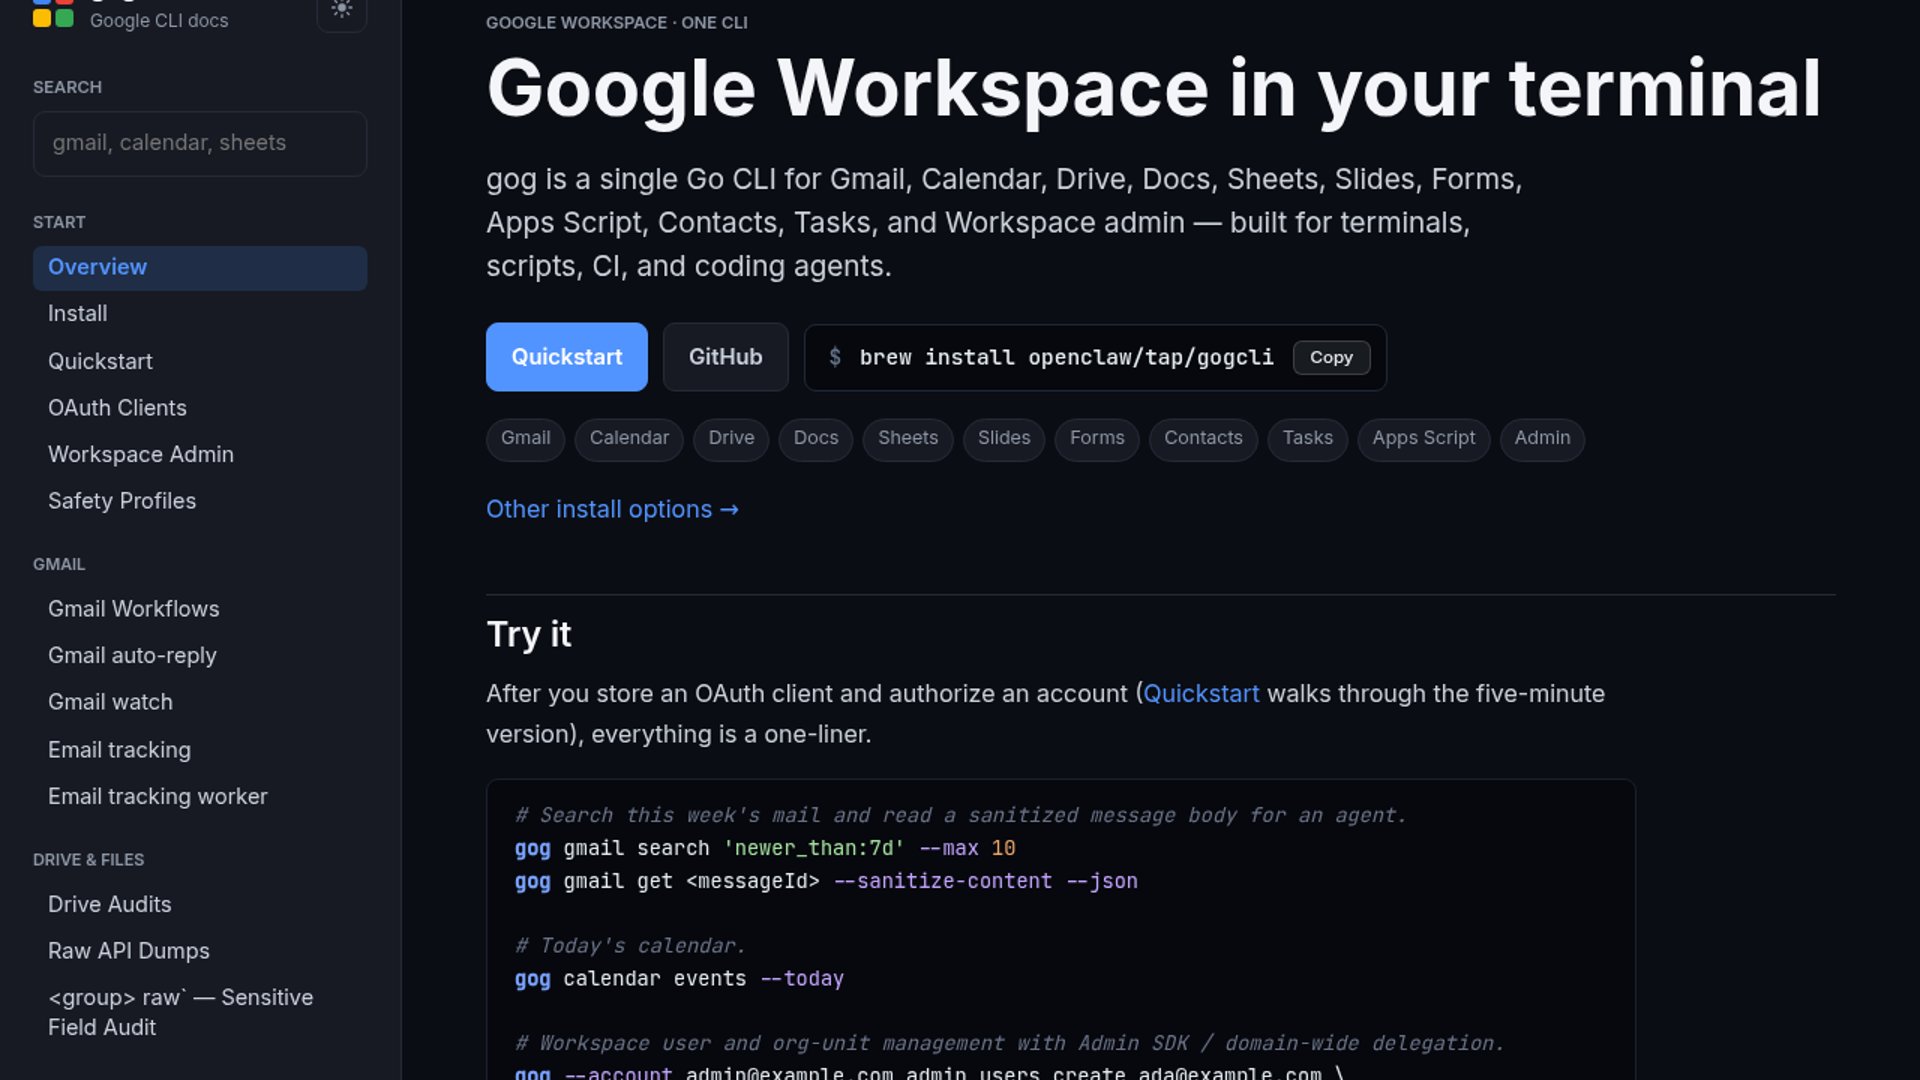Viewport: 1920px width, 1080px height.
Task: Open Raw API Dumps page
Action: pyautogui.click(x=200, y=951)
